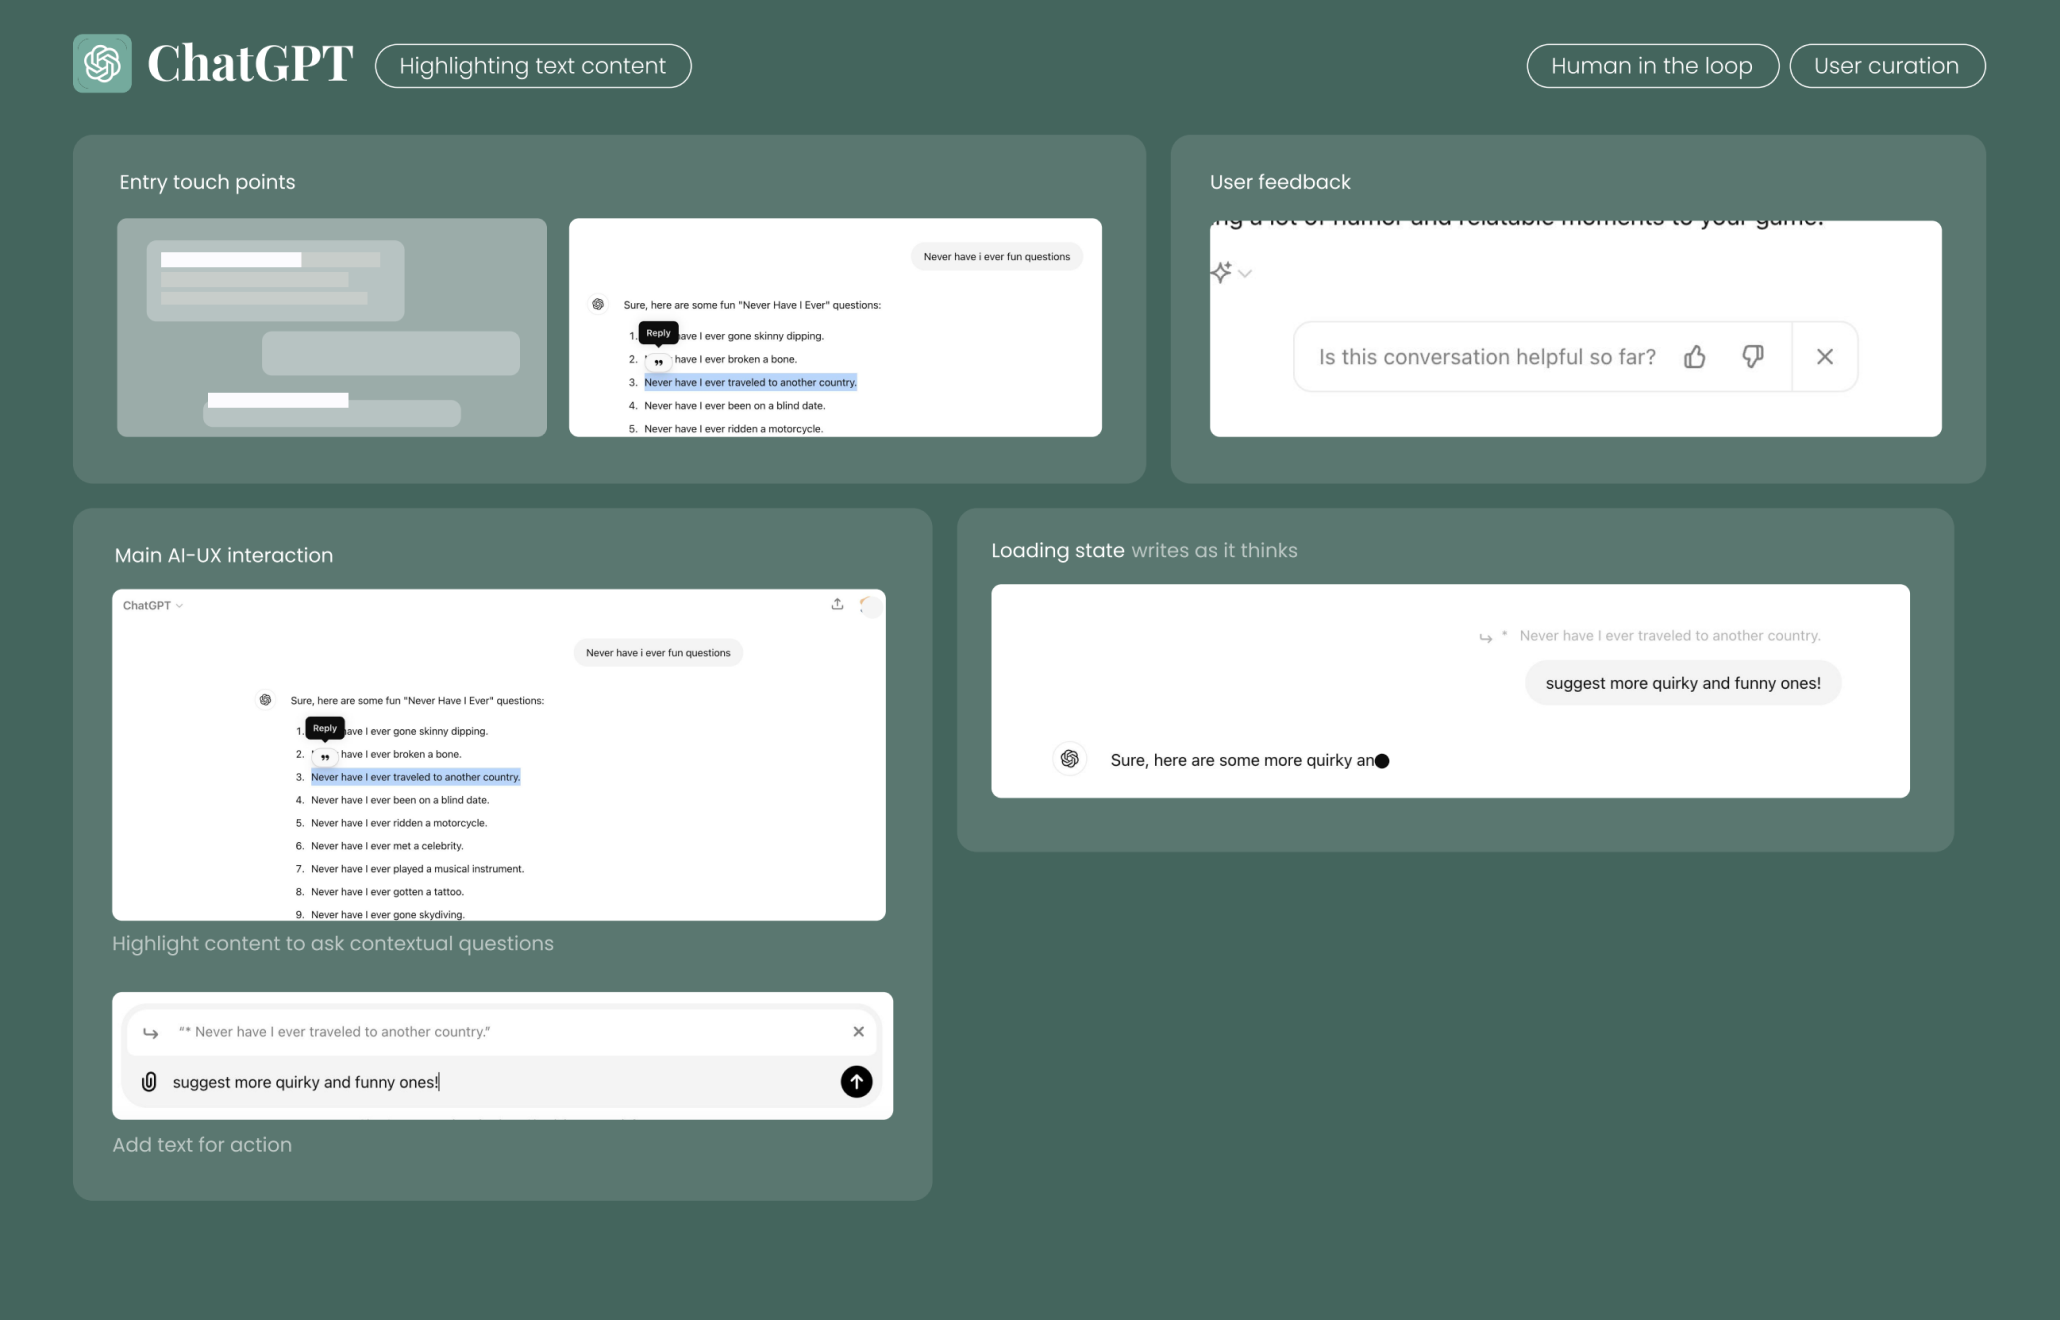The height and width of the screenshot is (1320, 2060).
Task: Click the paperclip attach file icon
Action: pos(149,1082)
